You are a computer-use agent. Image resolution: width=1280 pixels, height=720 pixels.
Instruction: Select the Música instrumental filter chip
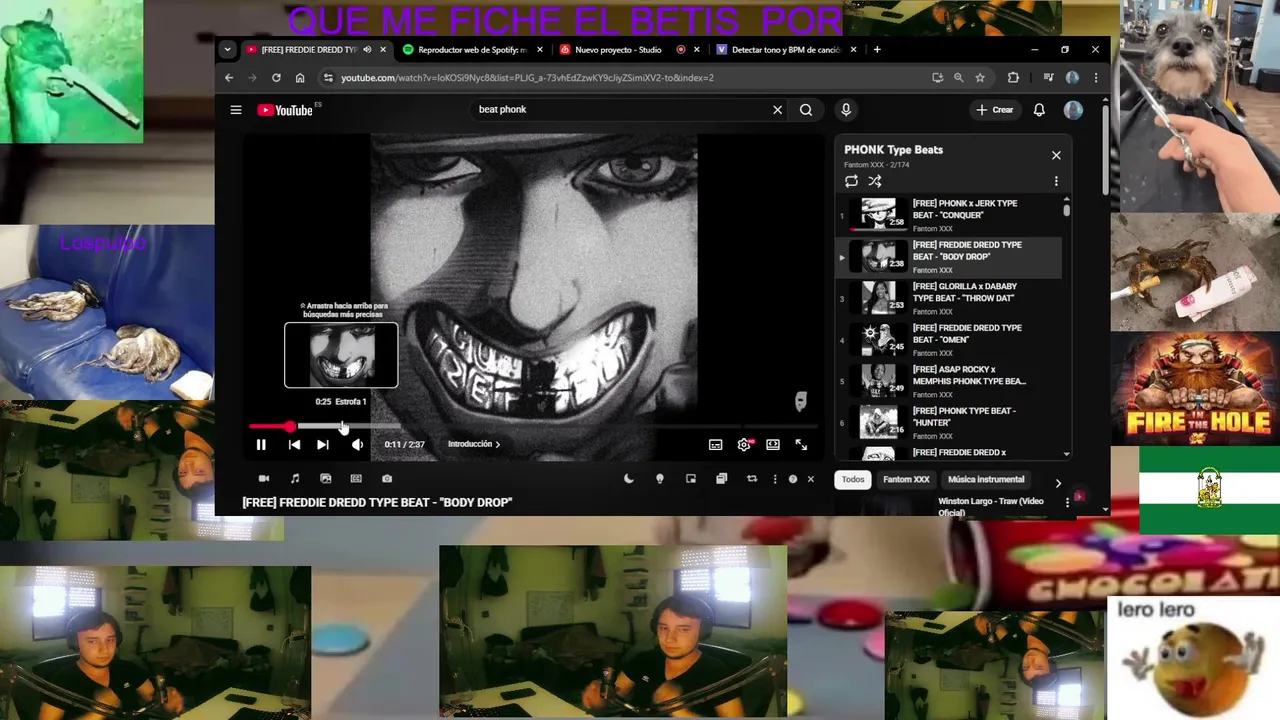(986, 479)
